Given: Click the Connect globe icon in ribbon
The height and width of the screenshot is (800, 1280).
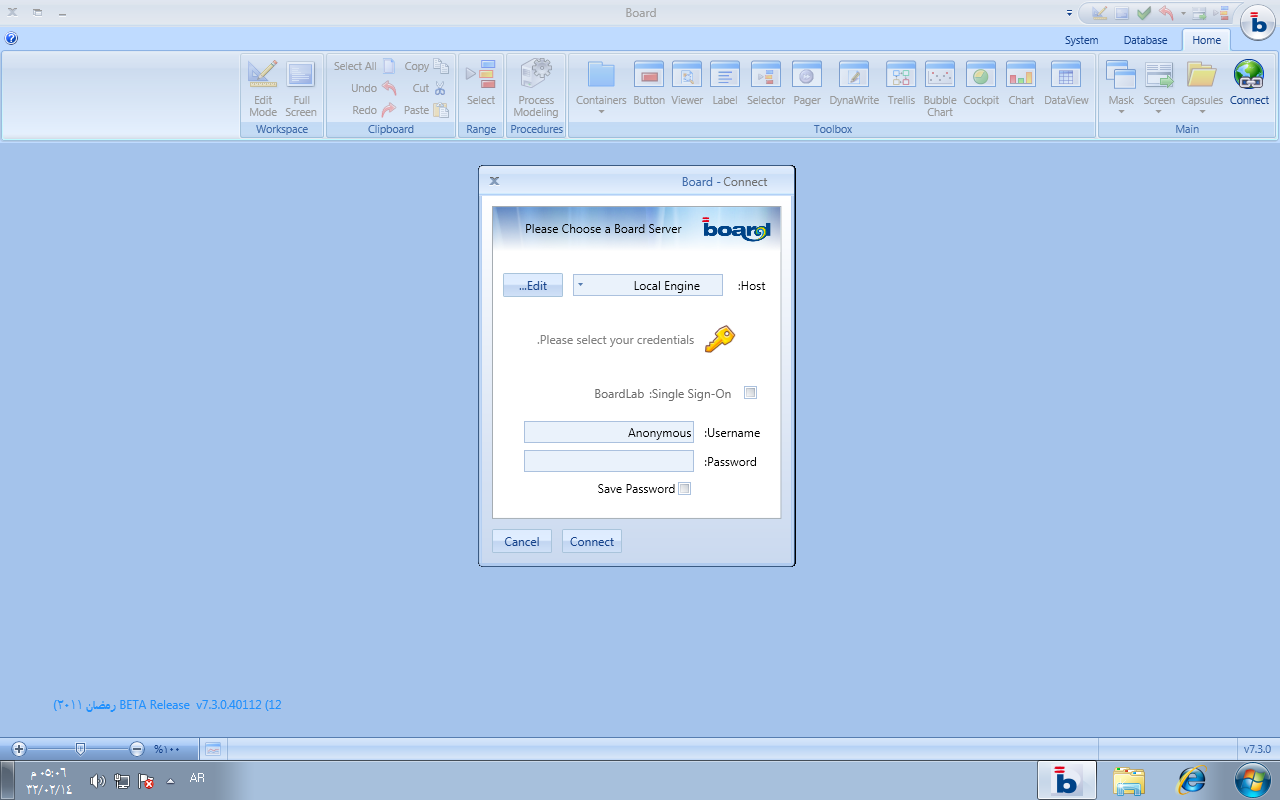Looking at the screenshot, I should click(x=1248, y=76).
